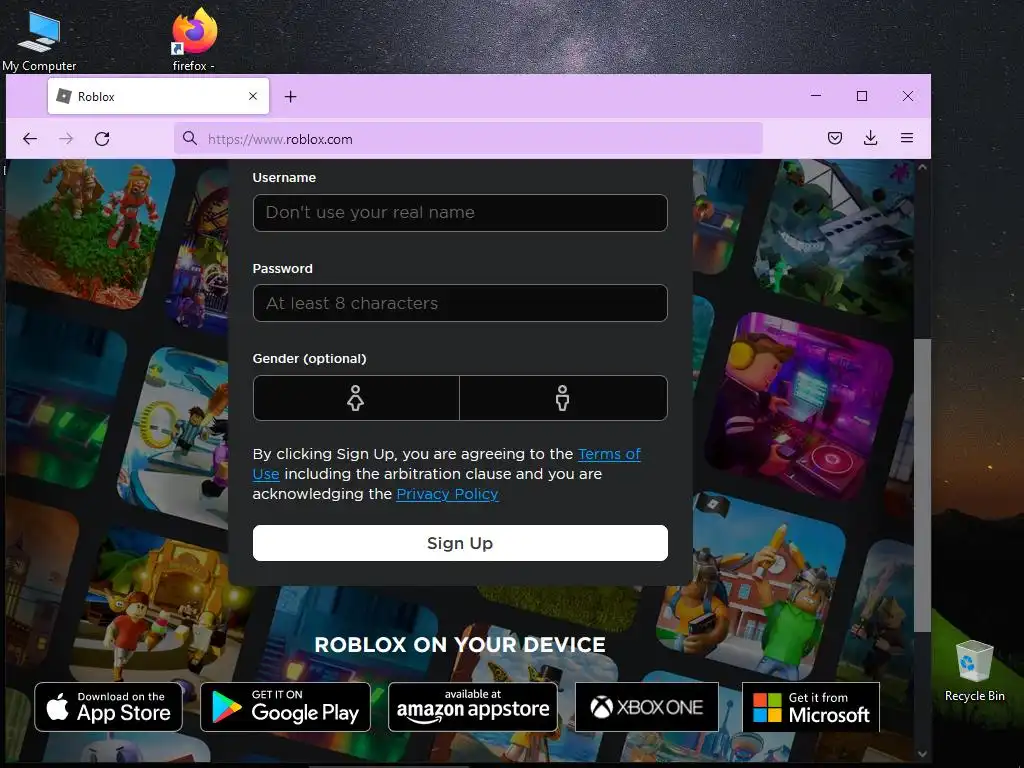Open the Terms of Use link
The image size is (1024, 768).
609,454
